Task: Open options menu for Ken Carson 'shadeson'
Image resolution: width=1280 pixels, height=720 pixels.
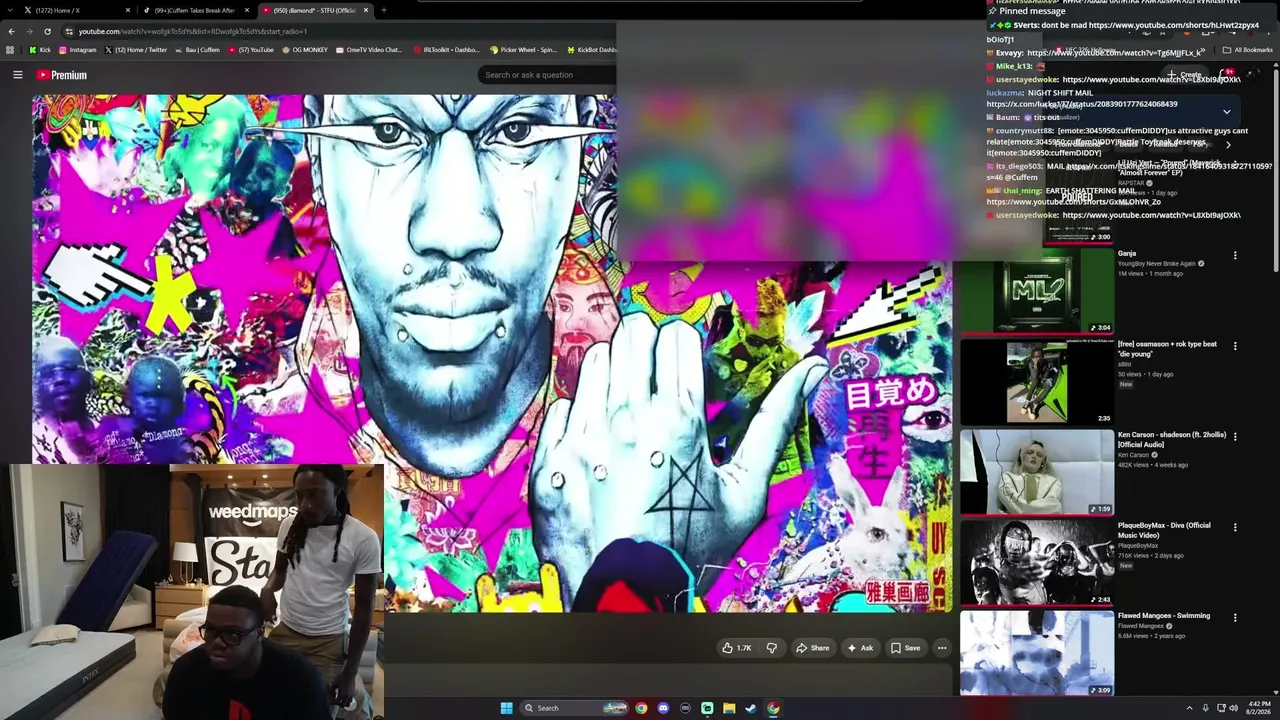Action: [x=1235, y=436]
